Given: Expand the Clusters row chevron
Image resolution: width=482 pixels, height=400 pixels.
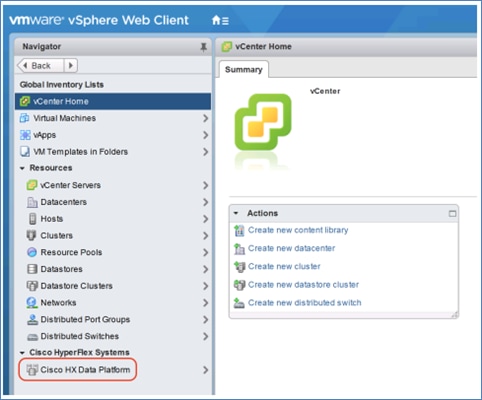Looking at the screenshot, I should (206, 236).
